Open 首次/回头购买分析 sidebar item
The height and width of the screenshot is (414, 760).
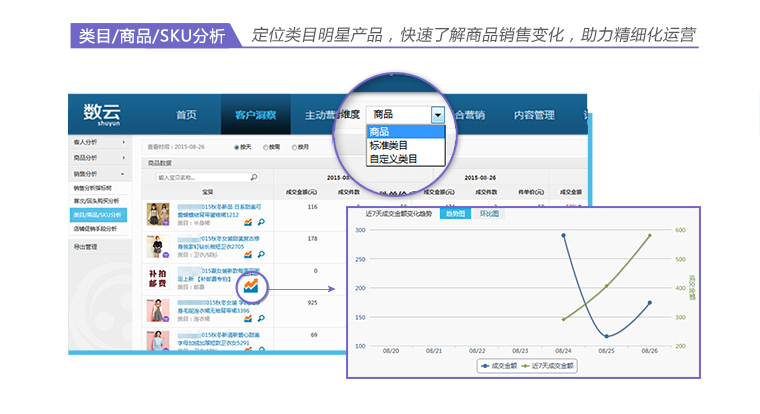96,201
